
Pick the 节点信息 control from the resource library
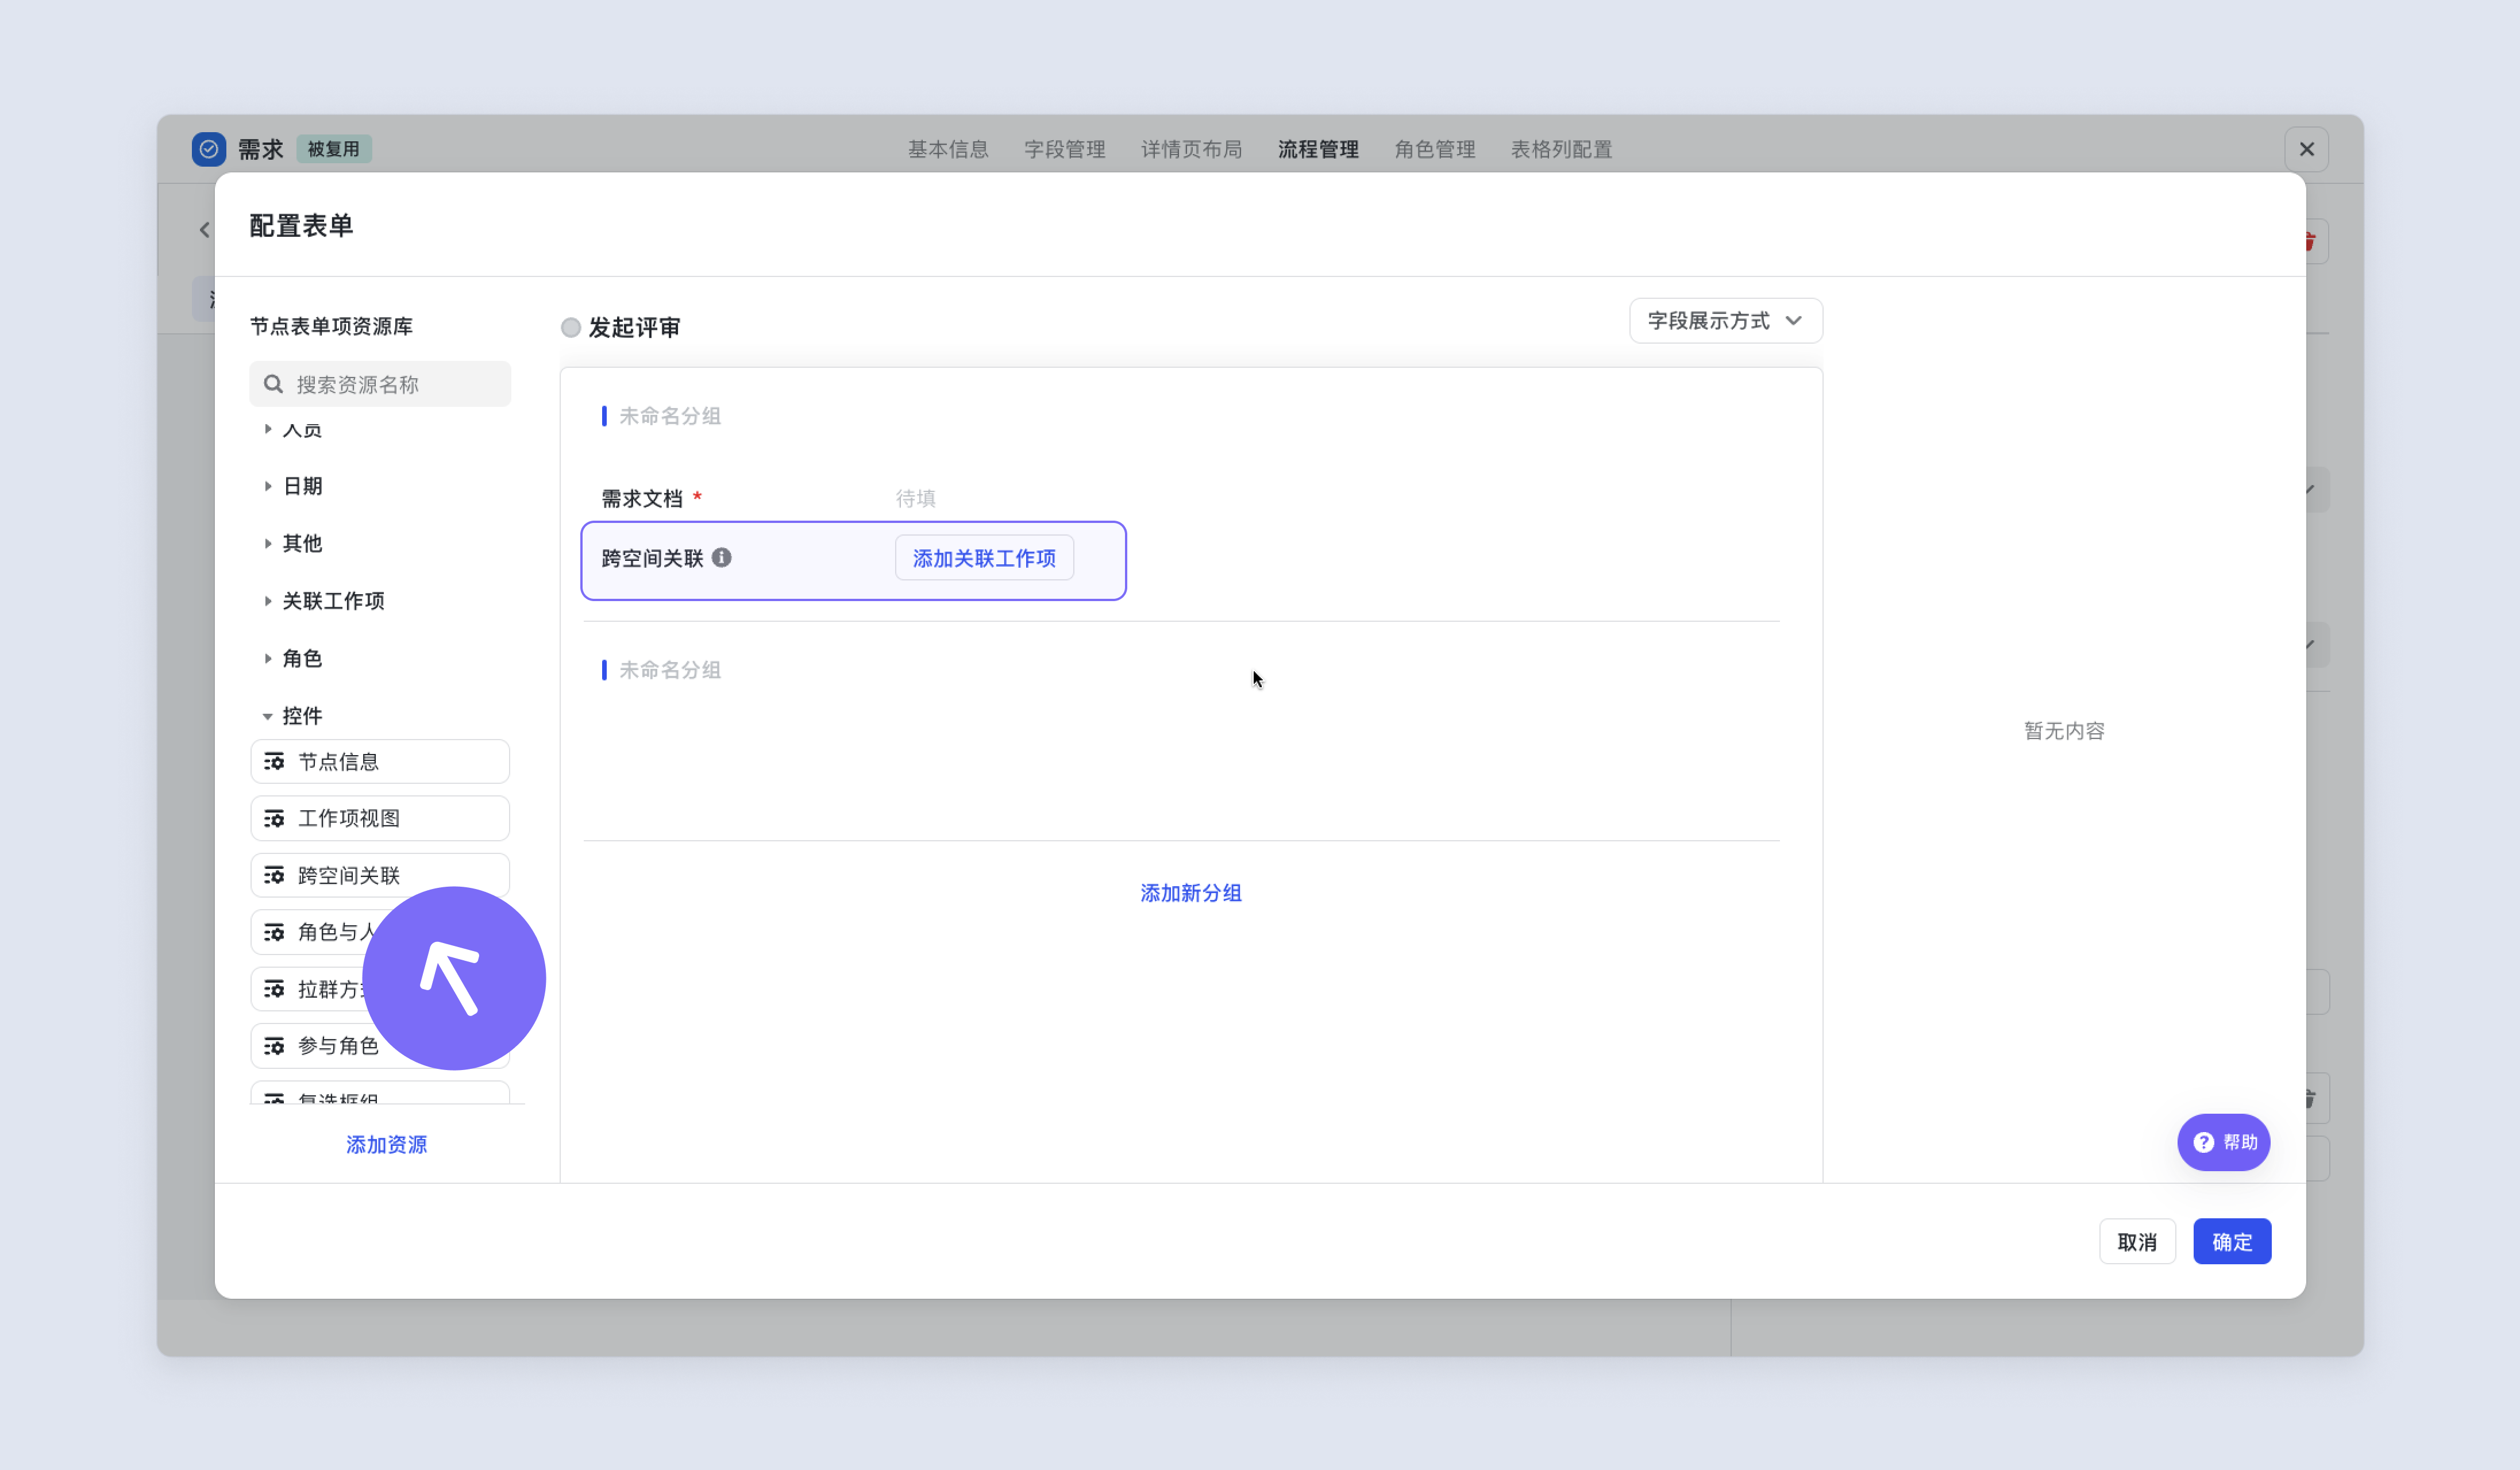(x=380, y=761)
